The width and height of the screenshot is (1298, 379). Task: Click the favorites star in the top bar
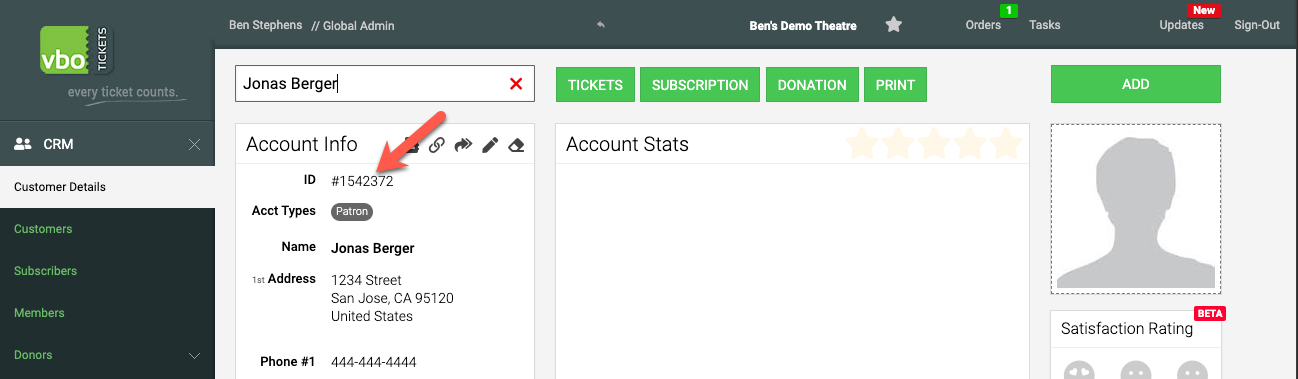(894, 25)
